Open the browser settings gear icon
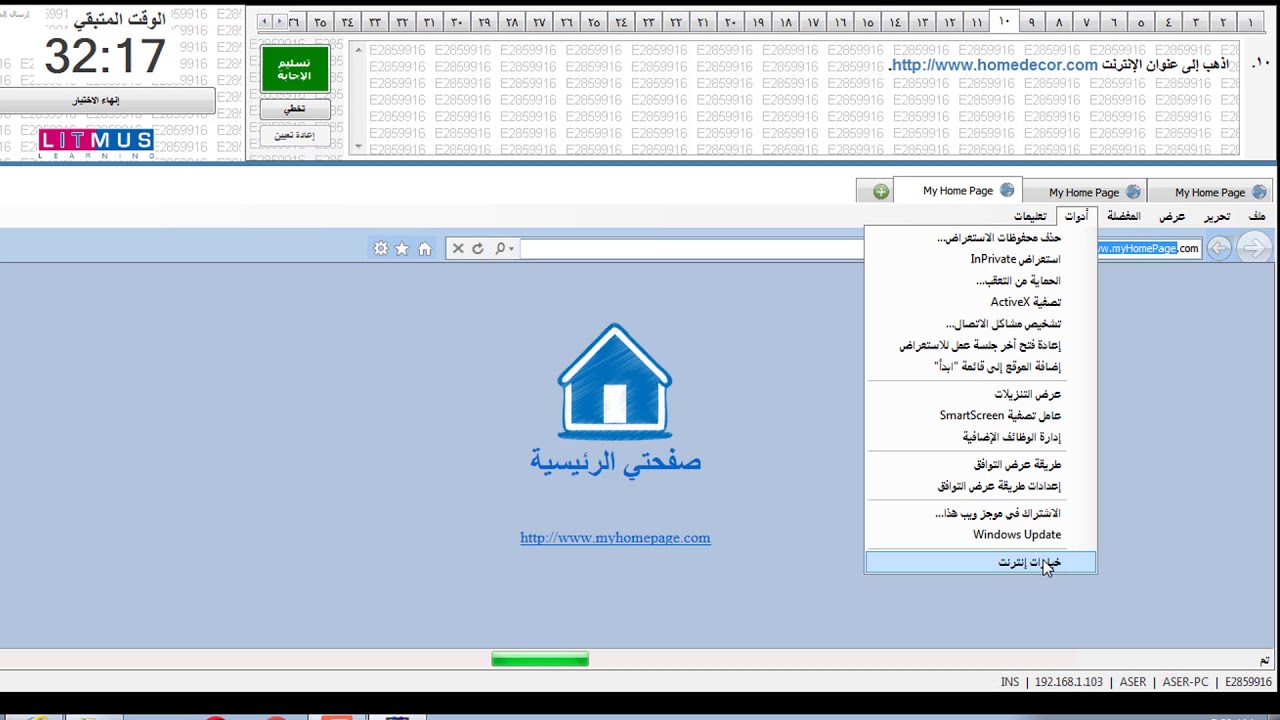This screenshot has width=1280, height=720. 381,249
